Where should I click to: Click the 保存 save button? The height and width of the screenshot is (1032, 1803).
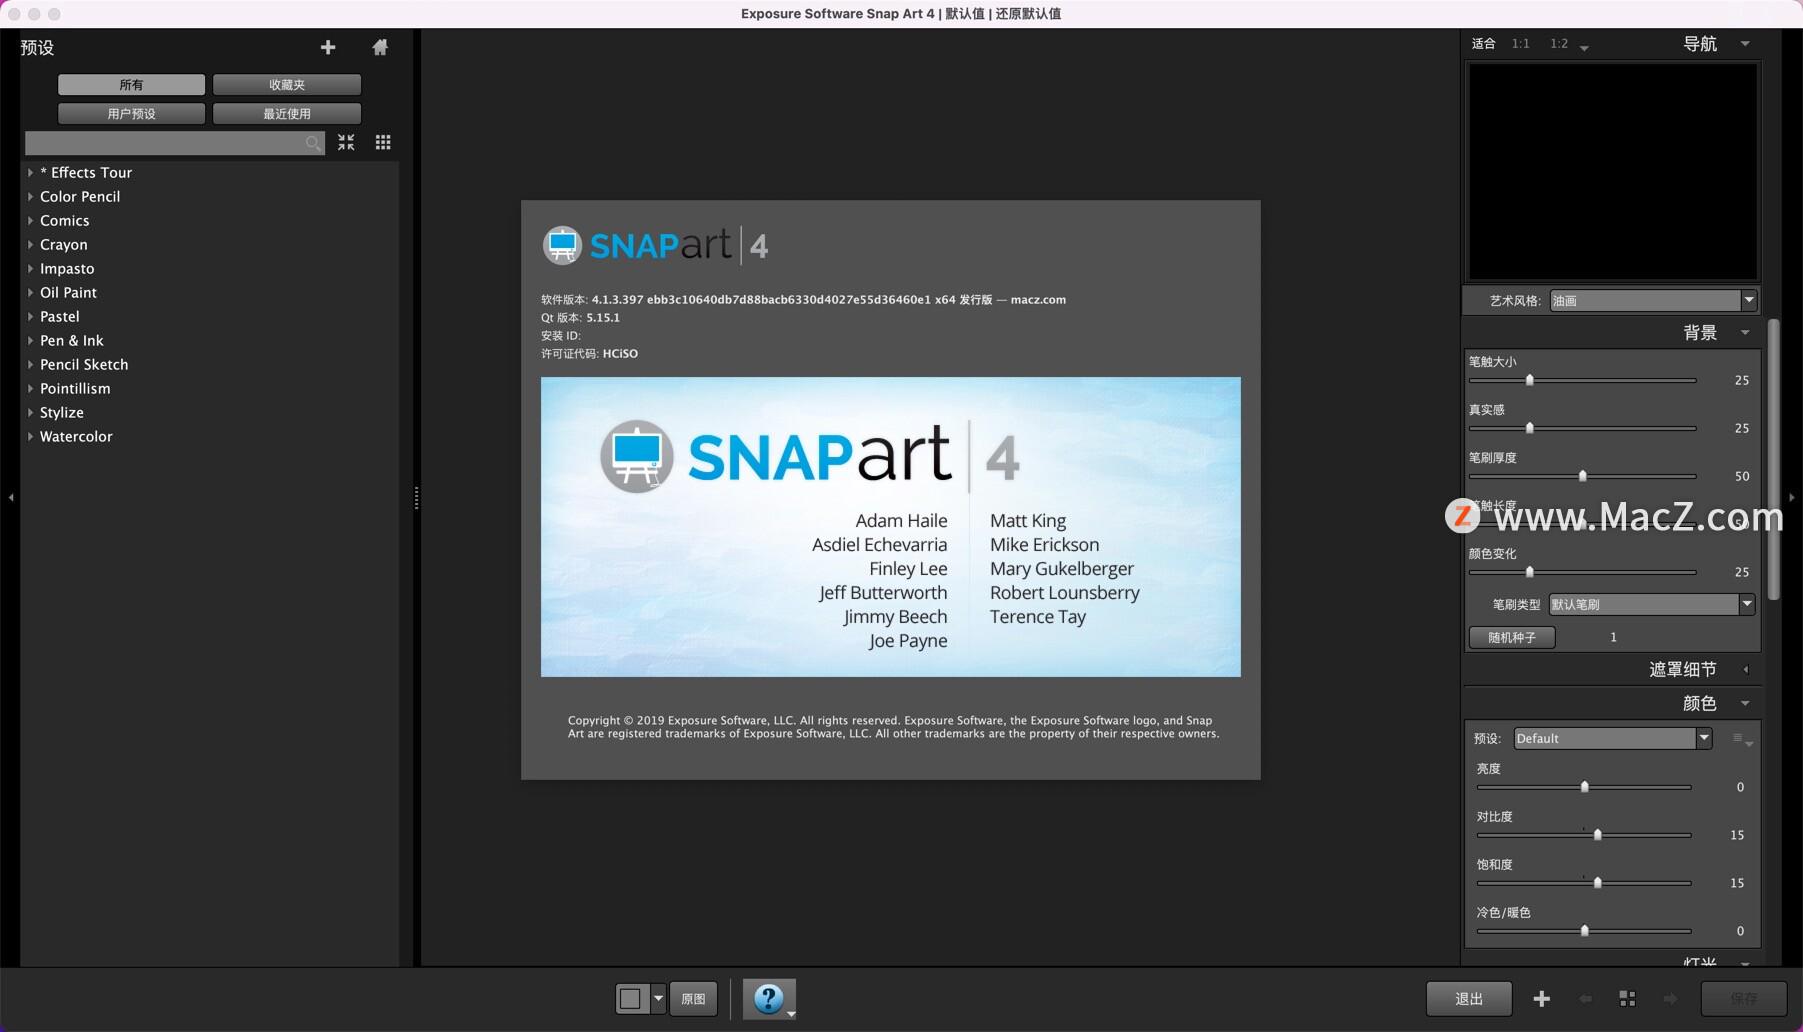click(1744, 998)
